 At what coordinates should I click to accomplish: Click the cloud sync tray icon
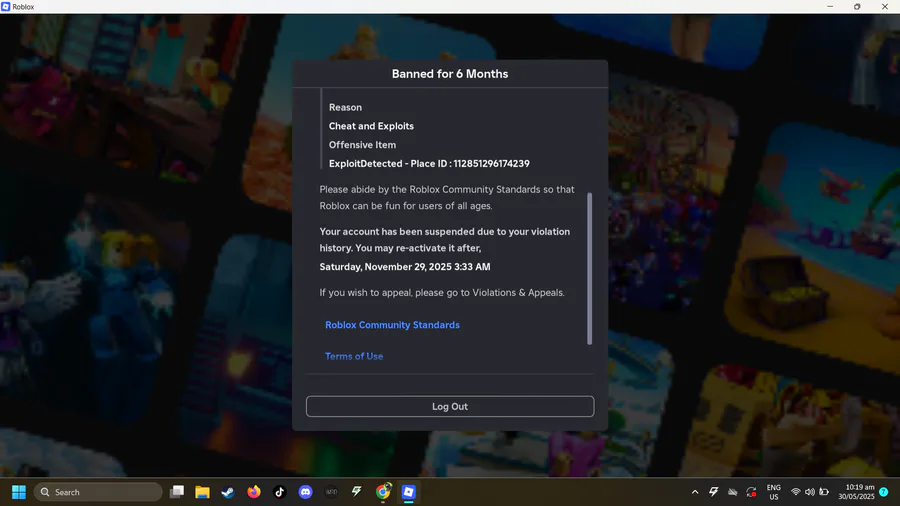pyautogui.click(x=732, y=492)
